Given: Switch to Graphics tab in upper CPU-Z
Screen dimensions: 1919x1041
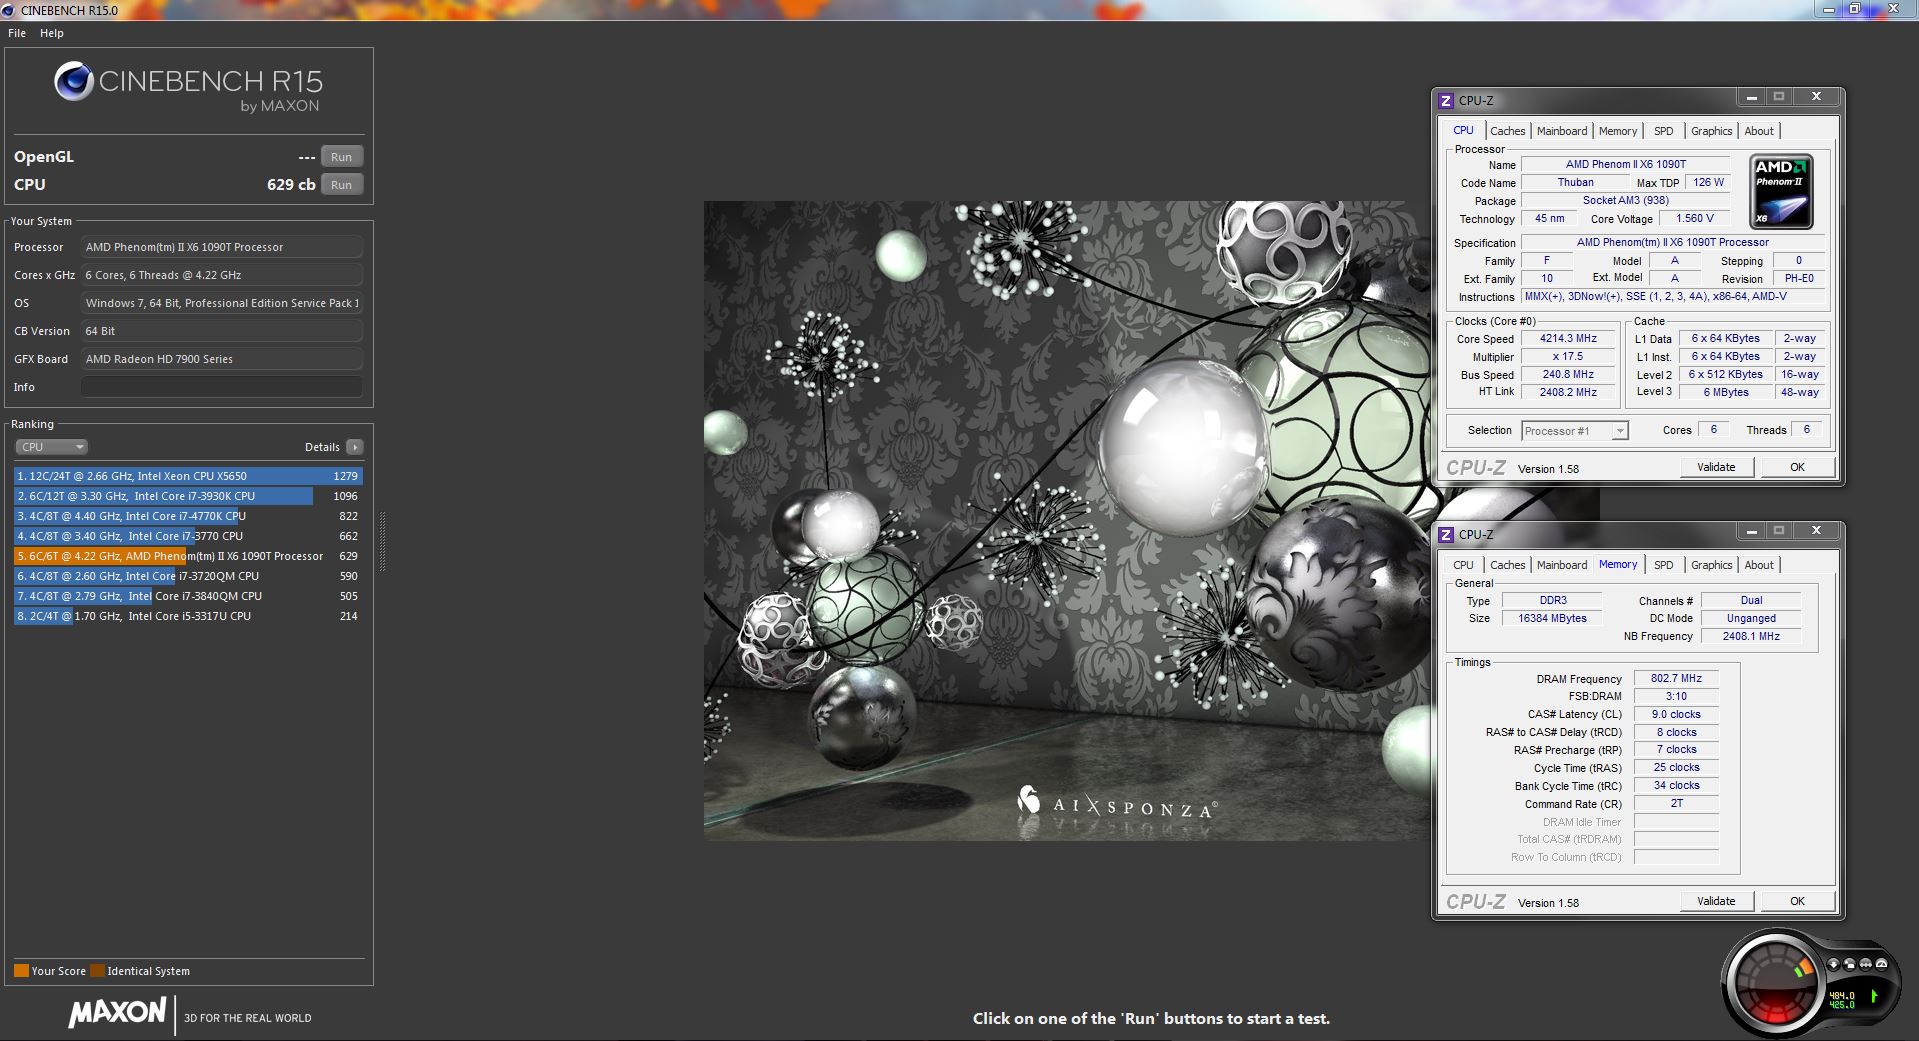Looking at the screenshot, I should coord(1711,131).
